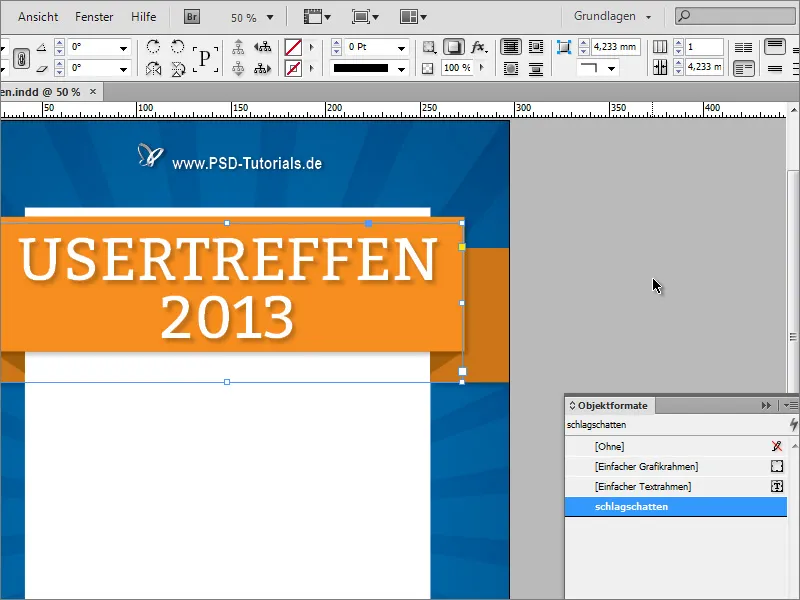Screen dimensions: 800x600
Task: Open the Fenster menu
Action: pos(94,16)
